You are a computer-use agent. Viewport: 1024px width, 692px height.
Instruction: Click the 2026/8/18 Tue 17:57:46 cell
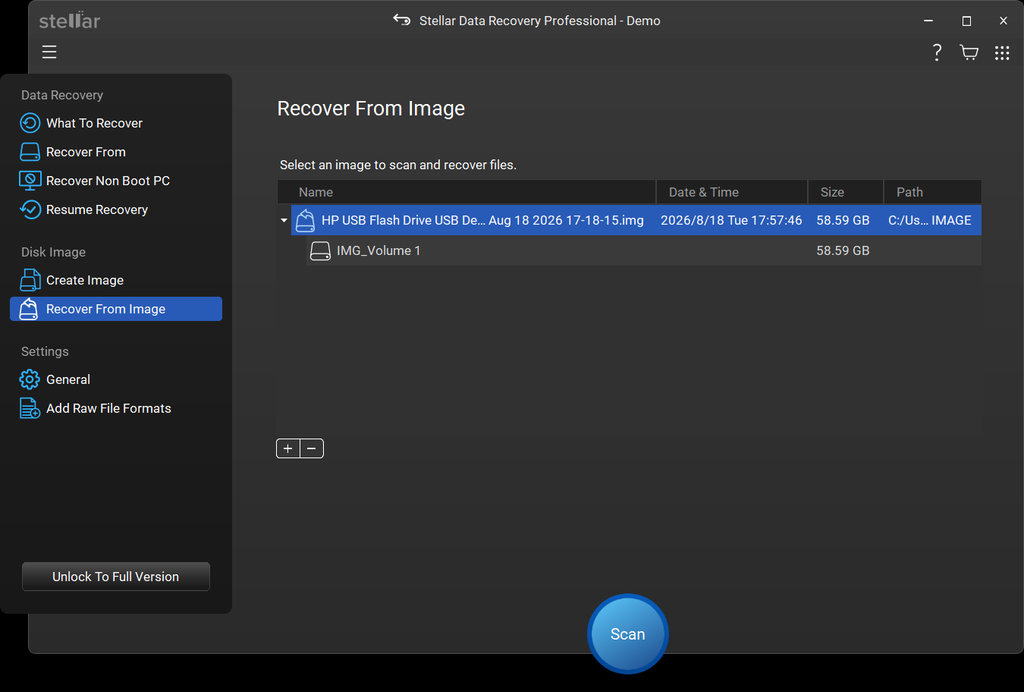(731, 221)
